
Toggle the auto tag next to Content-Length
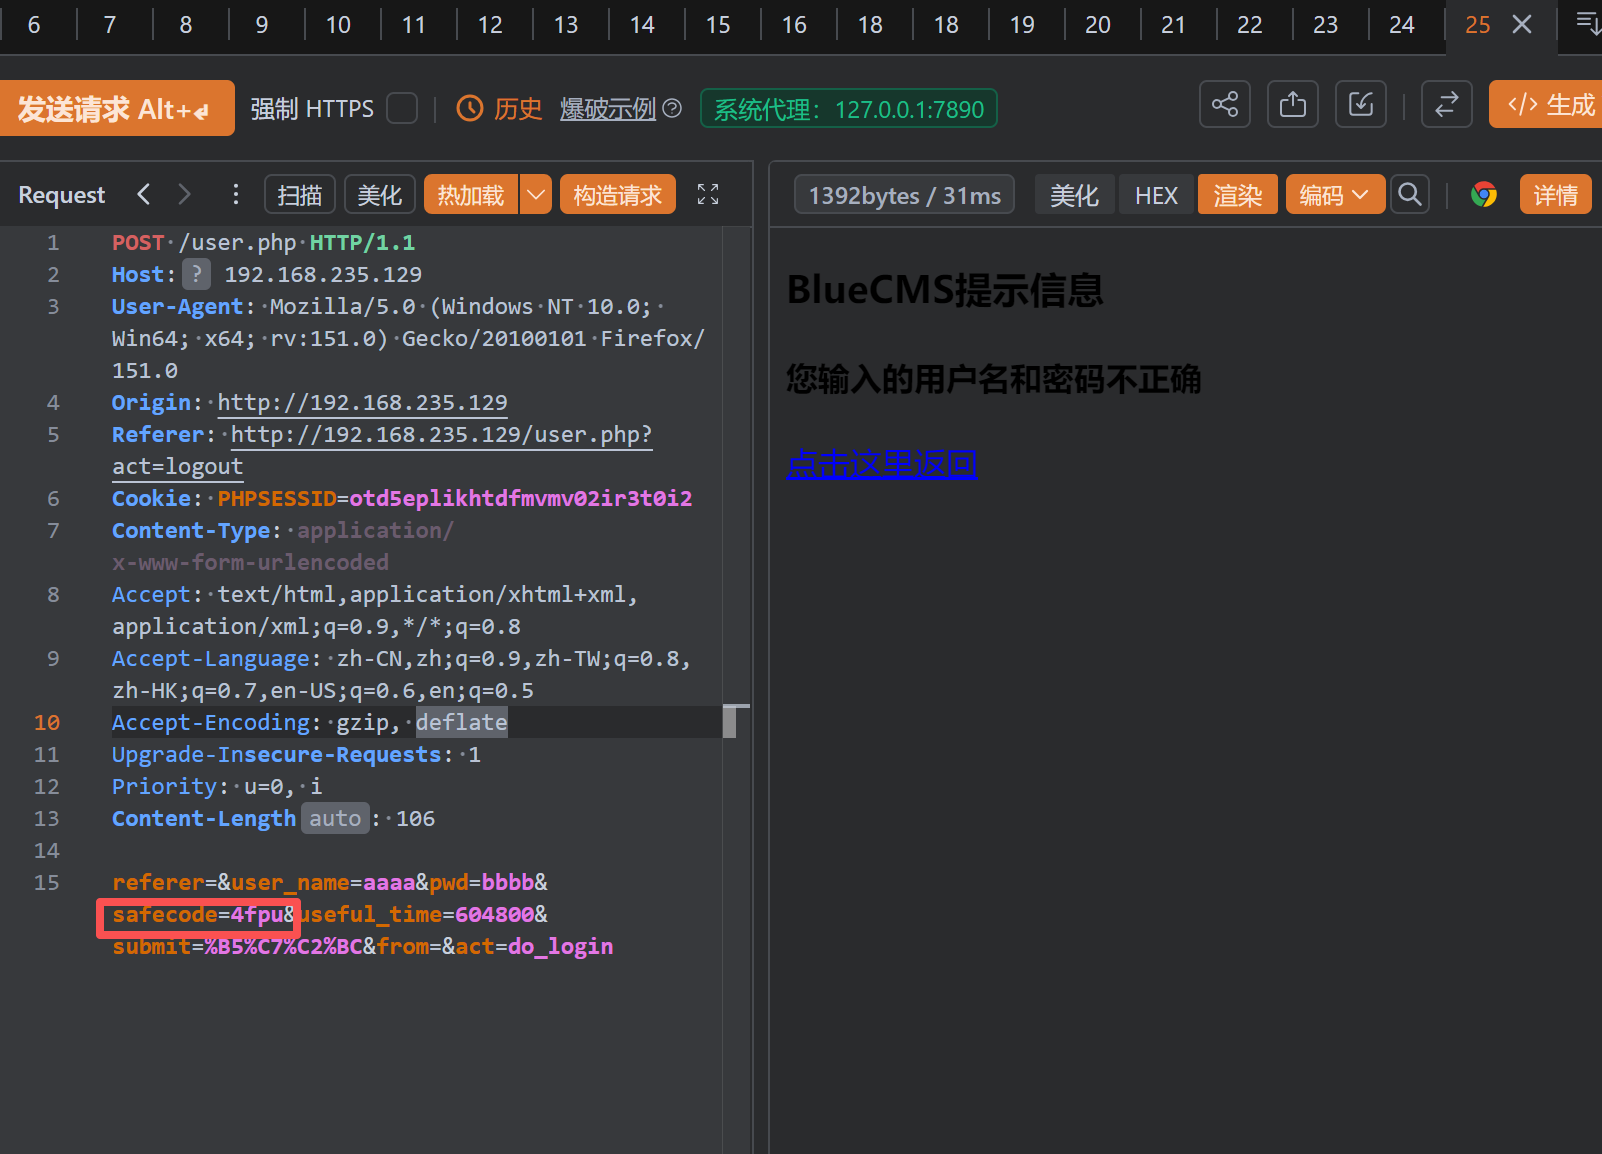pos(335,818)
